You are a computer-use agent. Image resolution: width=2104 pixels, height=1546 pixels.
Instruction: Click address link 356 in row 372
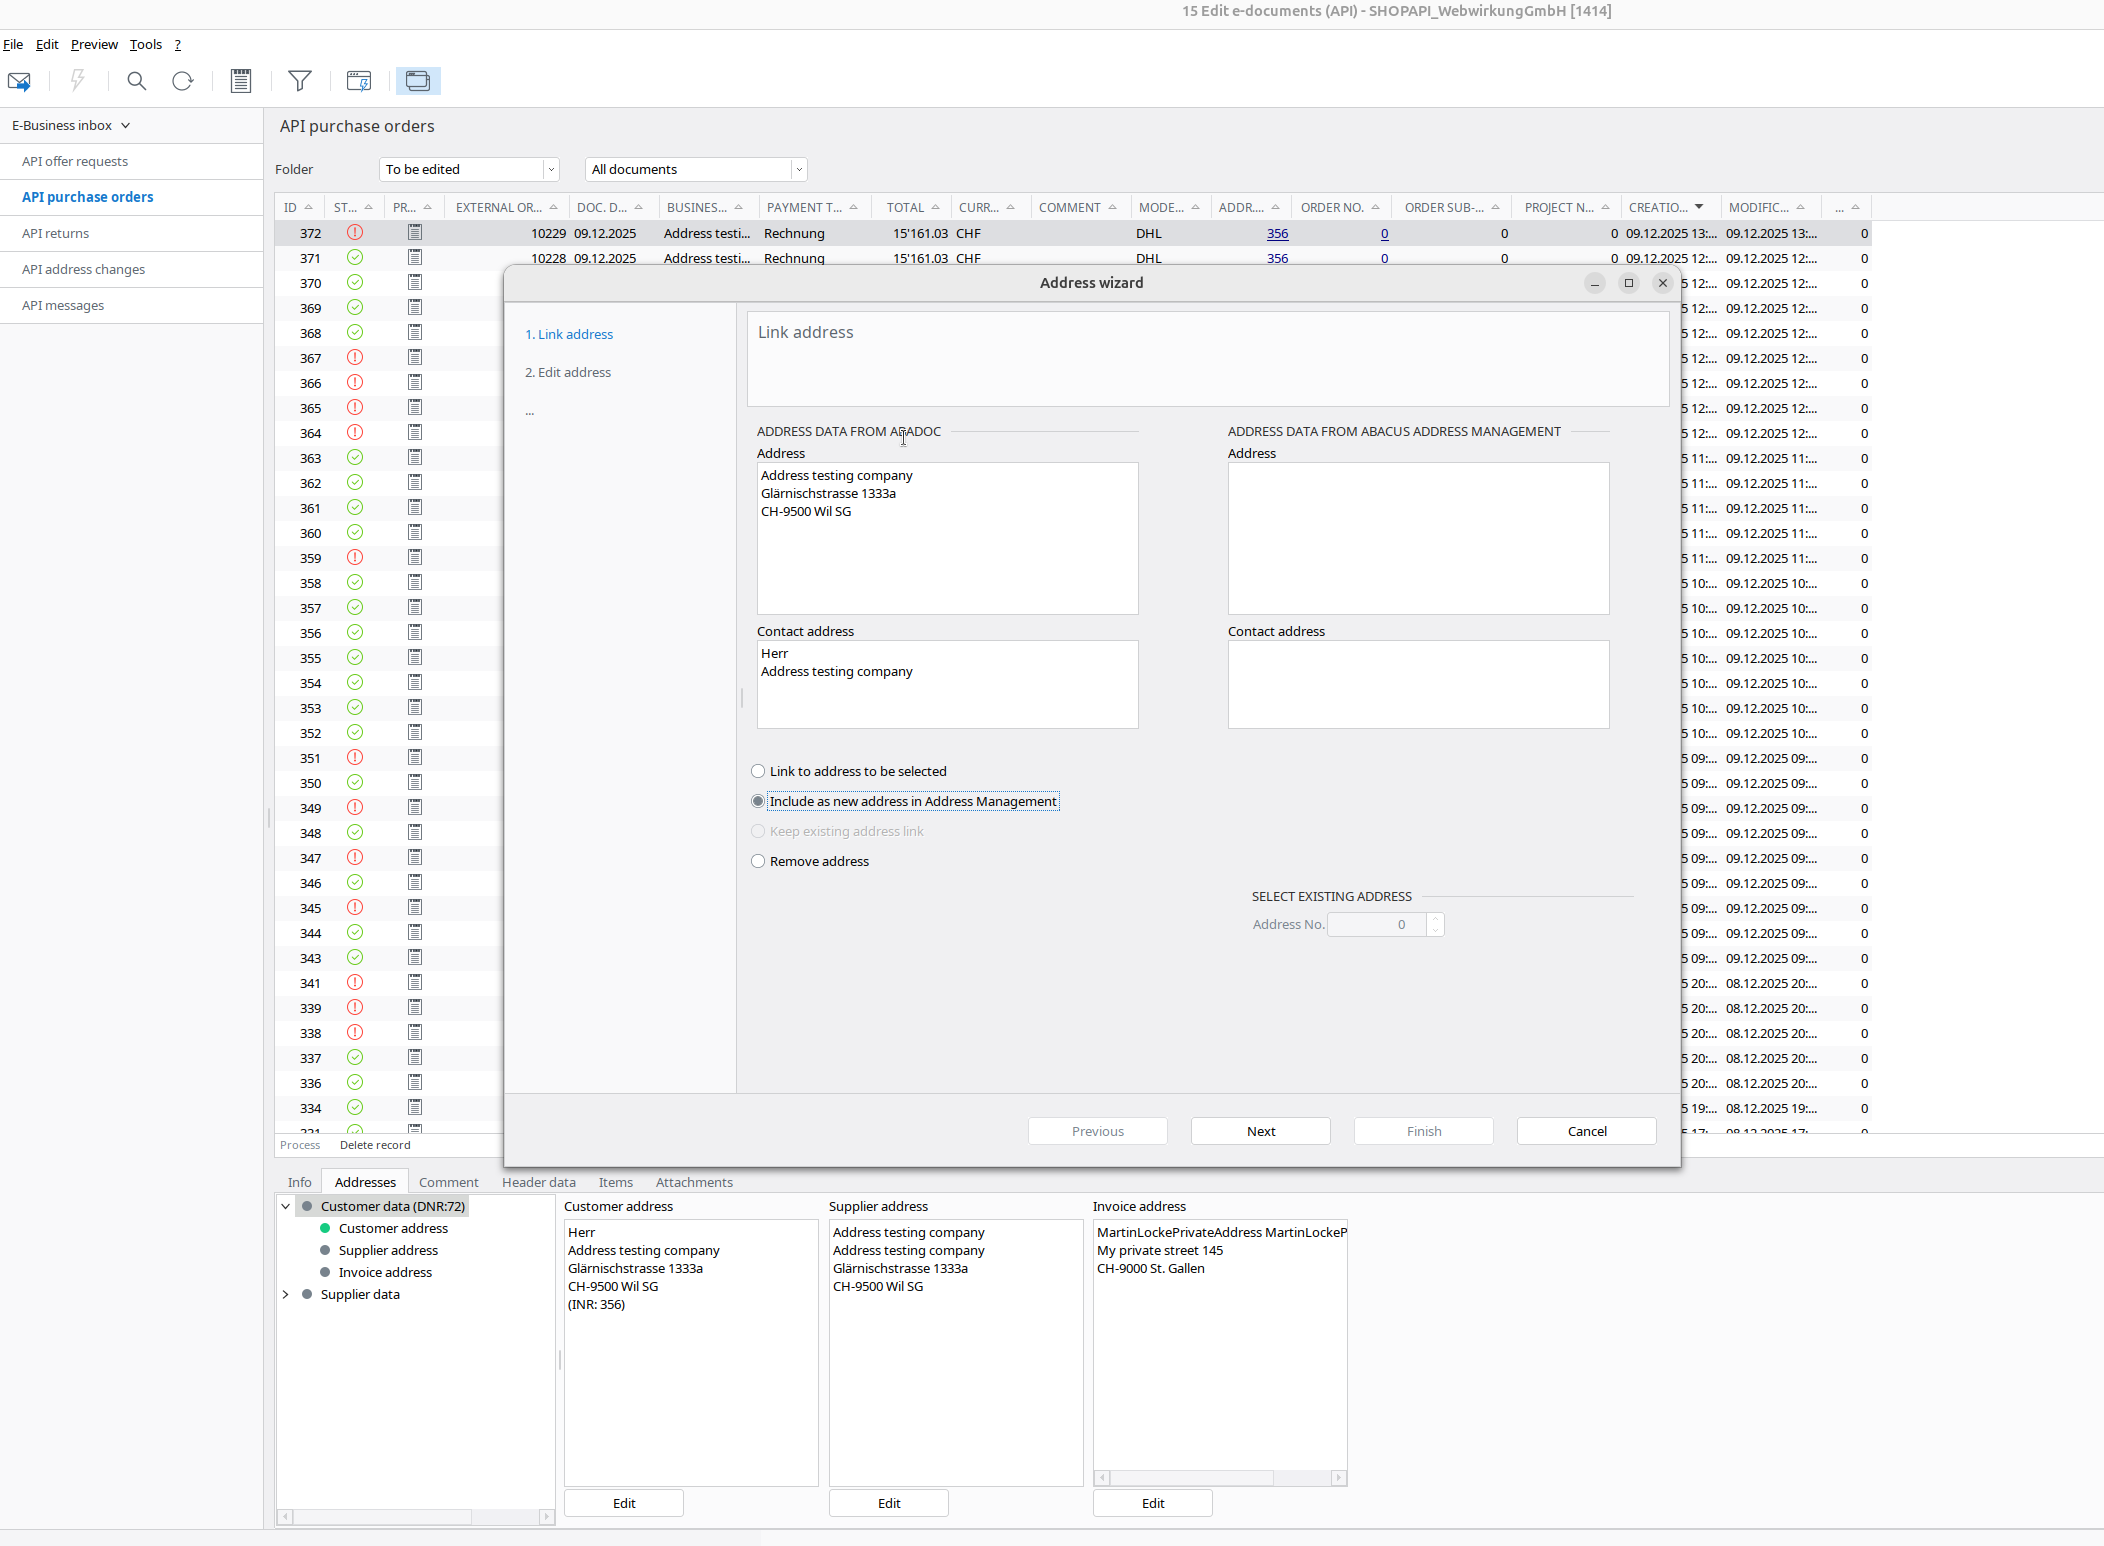(x=1277, y=233)
